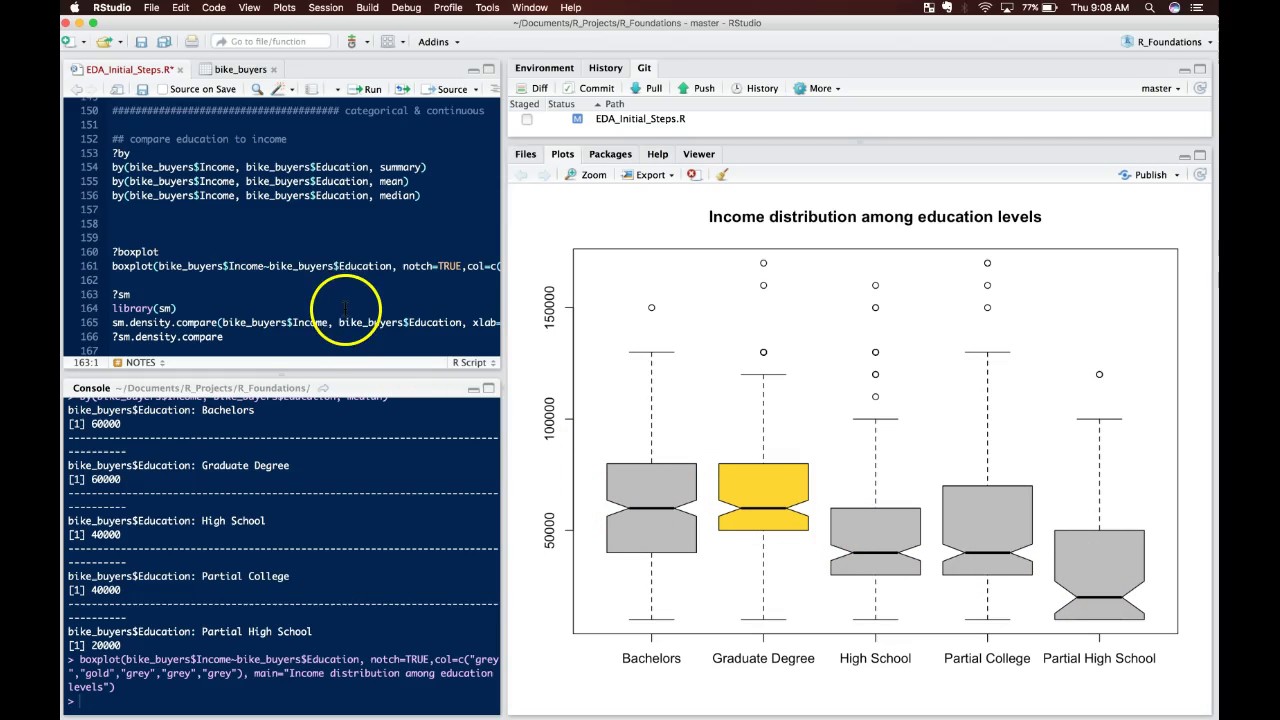Open the Wi-Fi status icon
The height and width of the screenshot is (720, 1280).
coord(985,7)
